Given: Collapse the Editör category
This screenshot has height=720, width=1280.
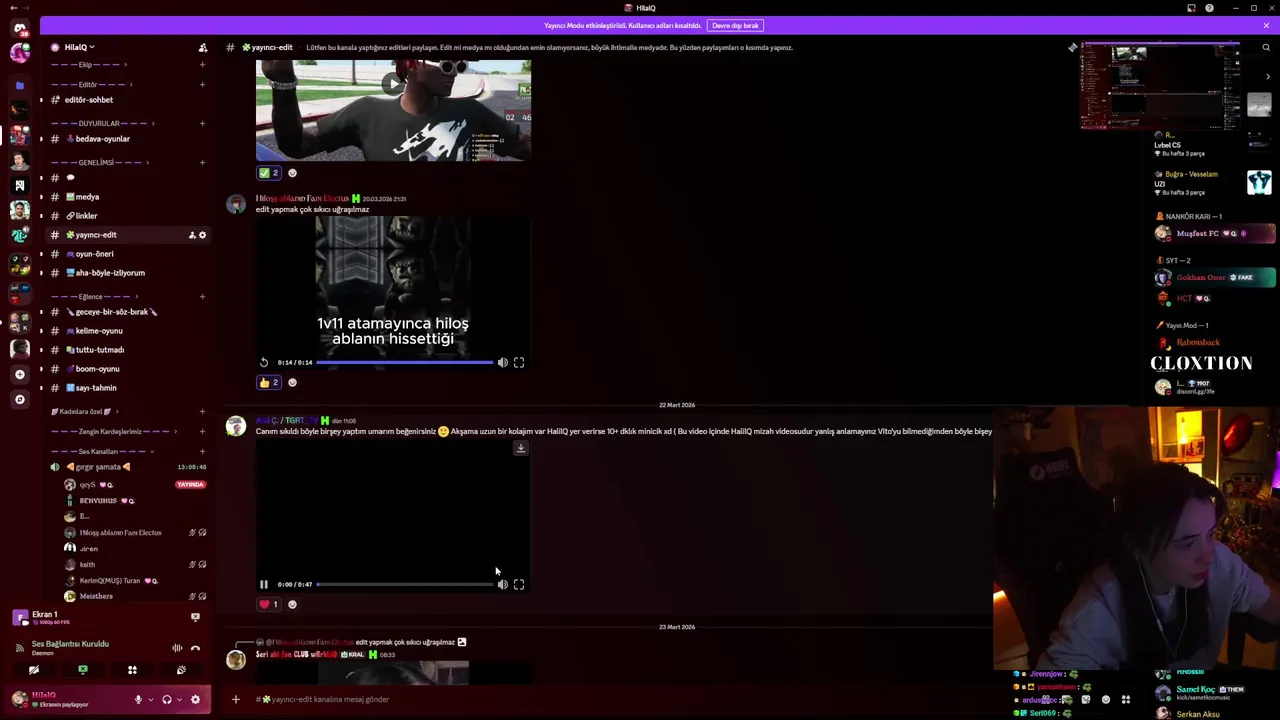Looking at the screenshot, I should 88,85.
